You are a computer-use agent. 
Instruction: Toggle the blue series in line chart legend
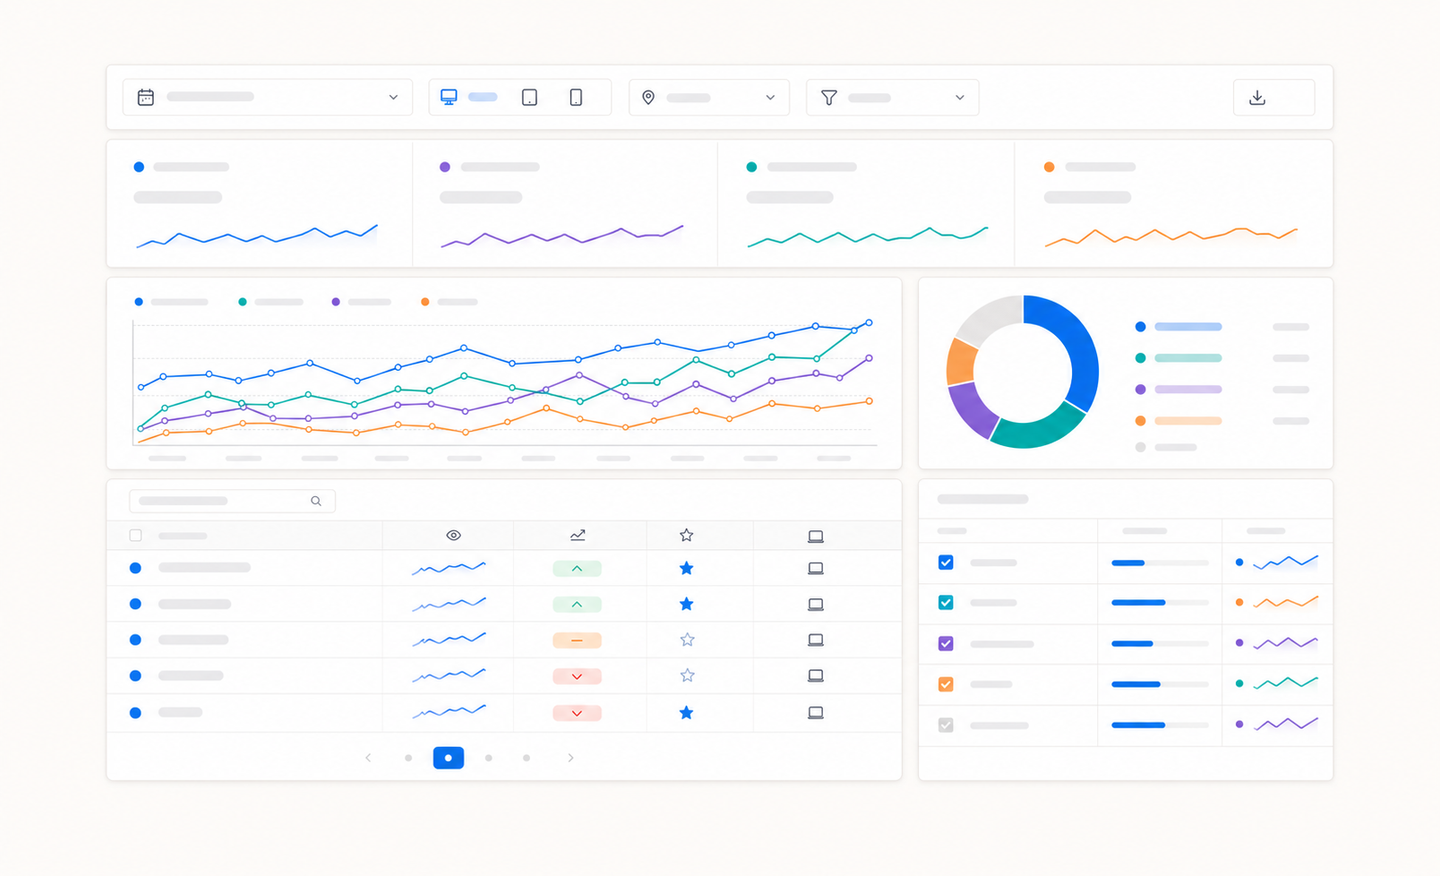[x=171, y=301]
